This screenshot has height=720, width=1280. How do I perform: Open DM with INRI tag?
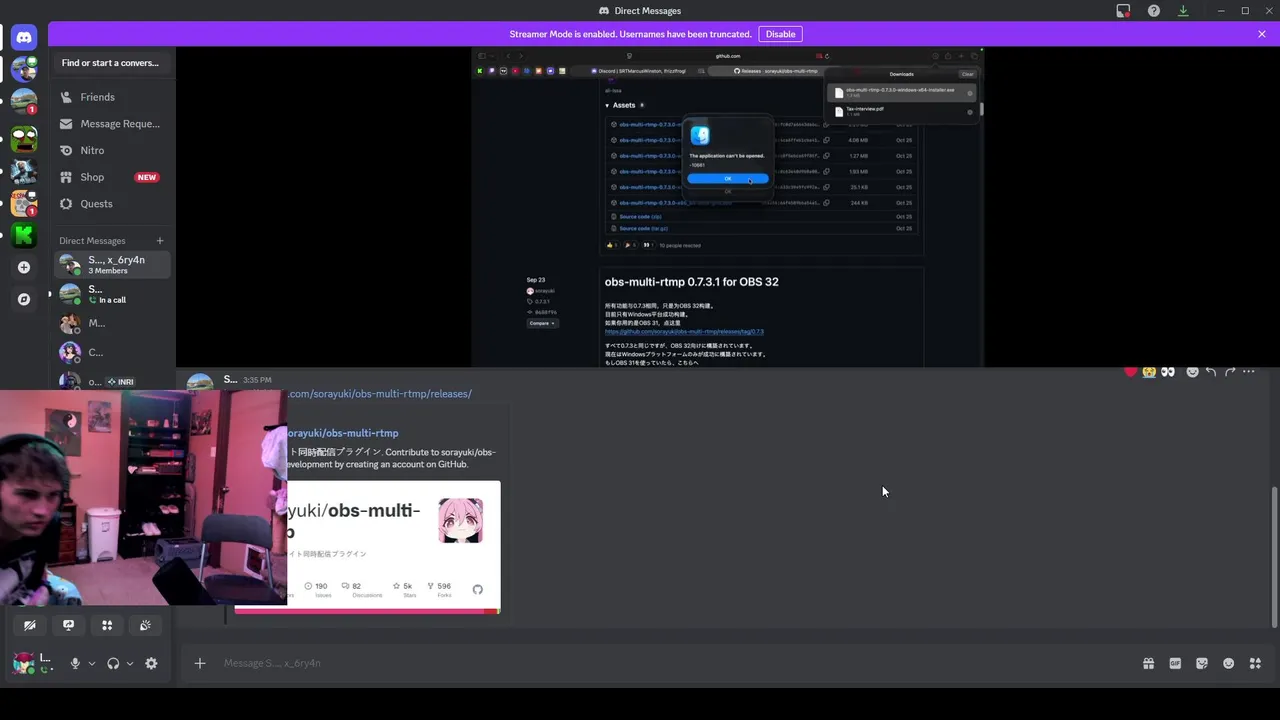point(111,381)
